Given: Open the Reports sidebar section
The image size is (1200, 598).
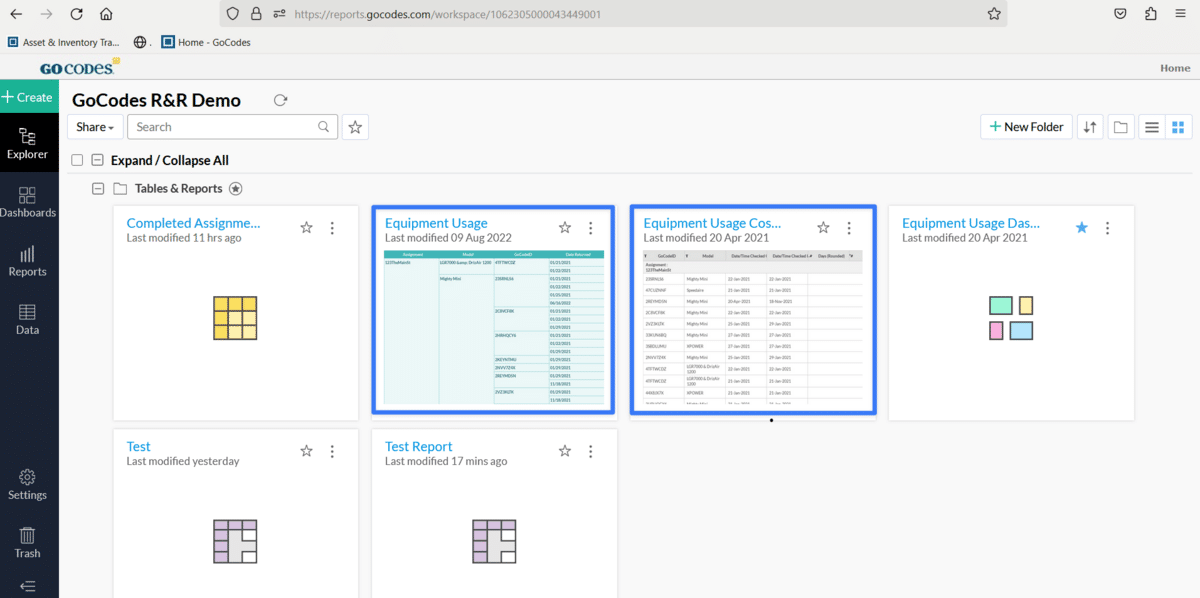Looking at the screenshot, I should pyautogui.click(x=28, y=261).
